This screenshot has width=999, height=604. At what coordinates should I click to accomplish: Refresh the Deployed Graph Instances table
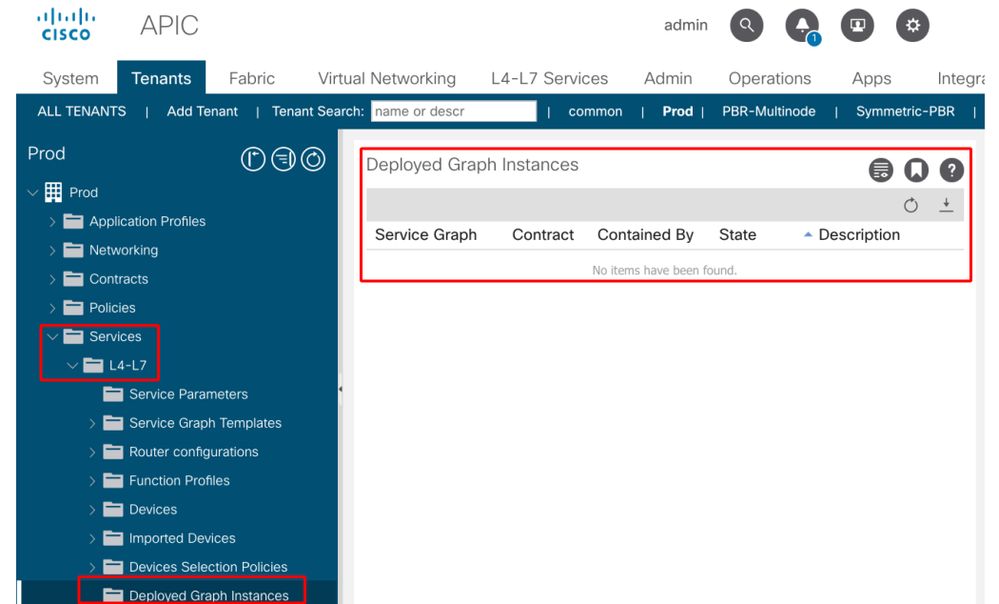(x=911, y=205)
